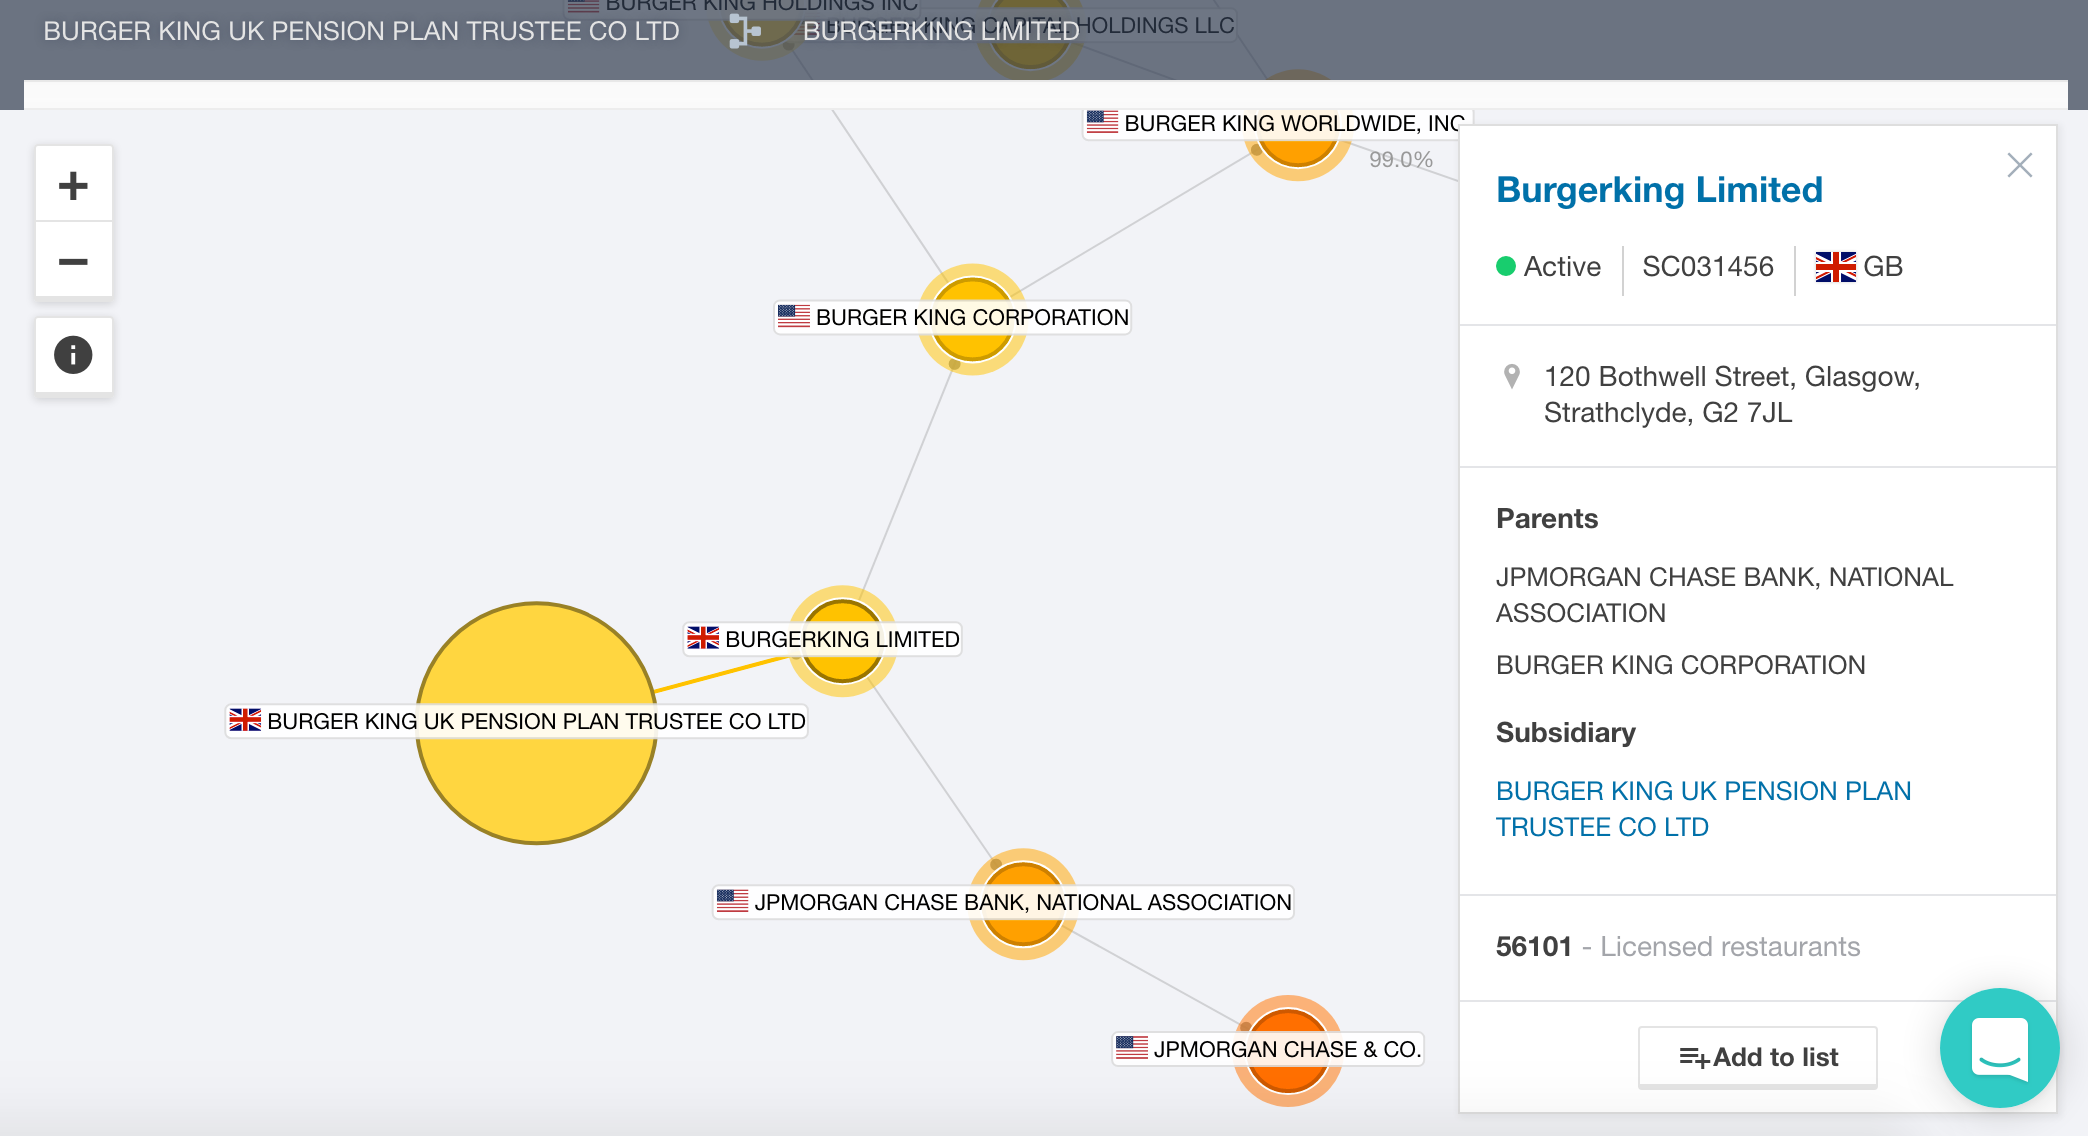Open Burger King UK Pension Plan Trustee subsidiary link
The width and height of the screenshot is (2088, 1136).
coord(1703,809)
